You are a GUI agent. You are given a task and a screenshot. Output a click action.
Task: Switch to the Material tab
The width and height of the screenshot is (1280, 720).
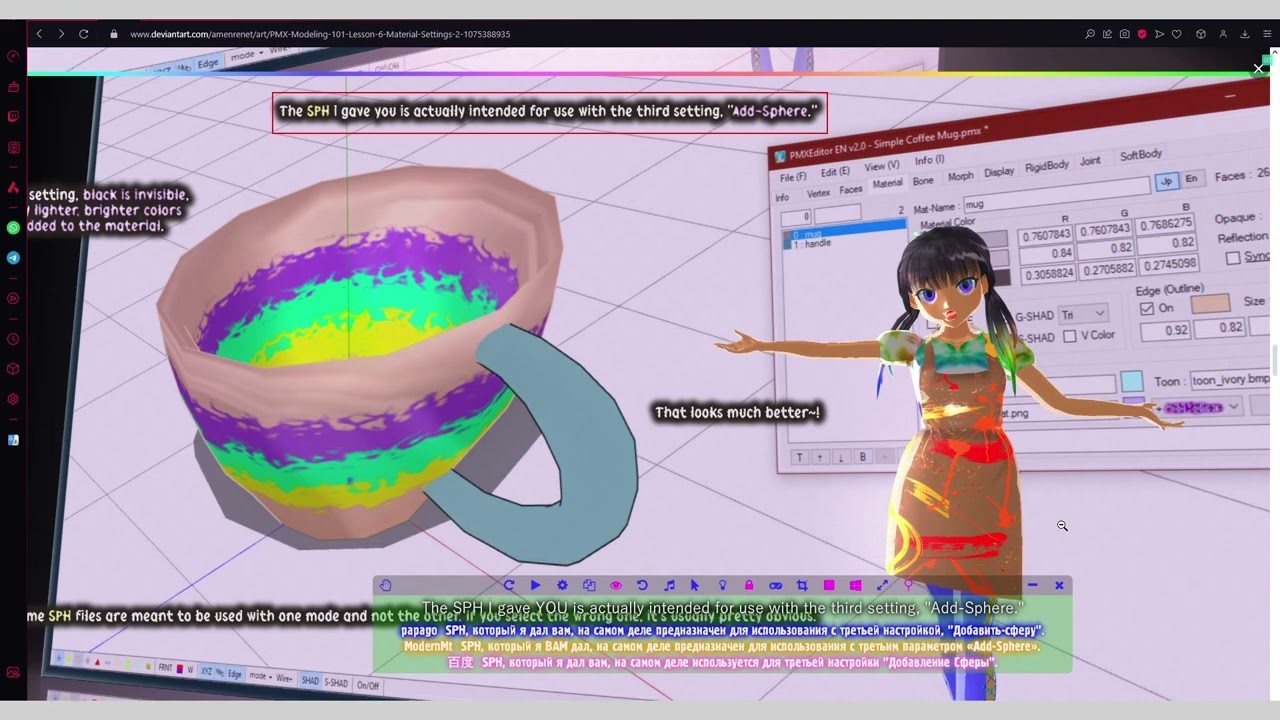(x=887, y=184)
